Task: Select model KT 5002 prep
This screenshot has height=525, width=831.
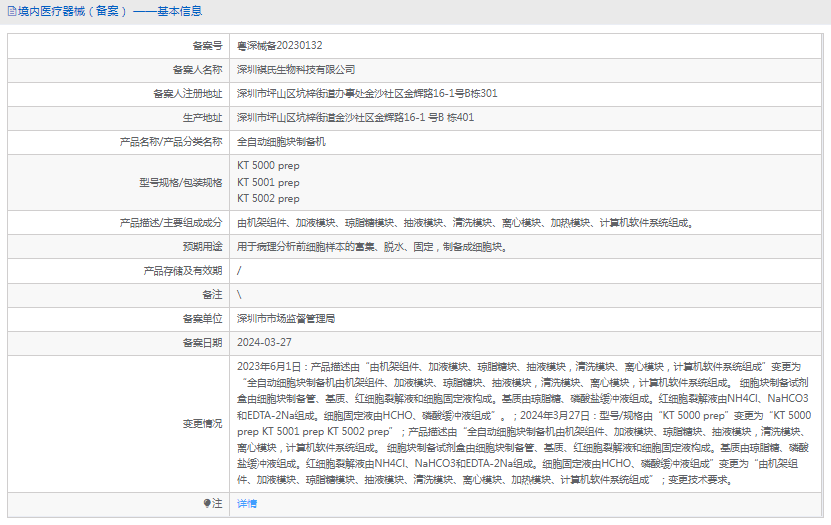Action: click(x=268, y=199)
